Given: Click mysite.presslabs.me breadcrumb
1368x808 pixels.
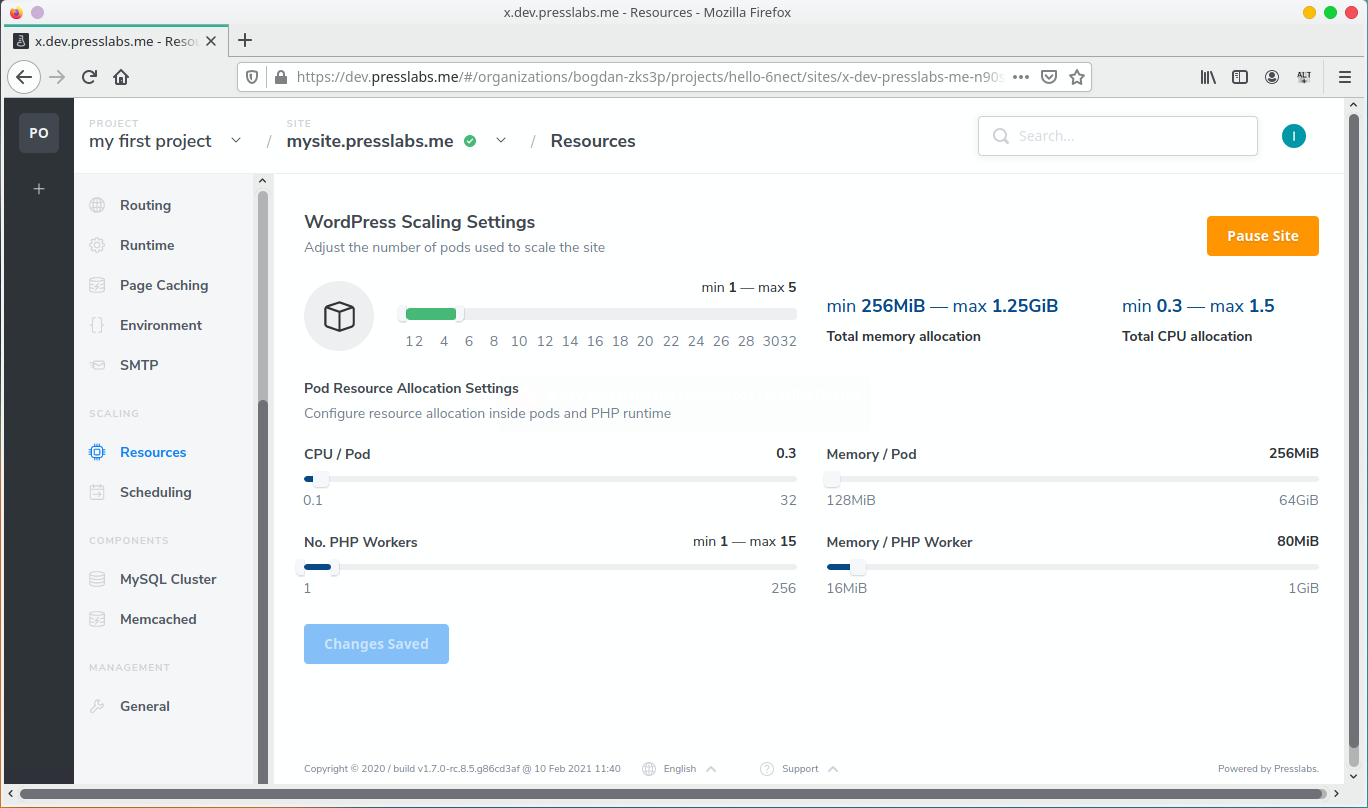Looking at the screenshot, I should (370, 141).
